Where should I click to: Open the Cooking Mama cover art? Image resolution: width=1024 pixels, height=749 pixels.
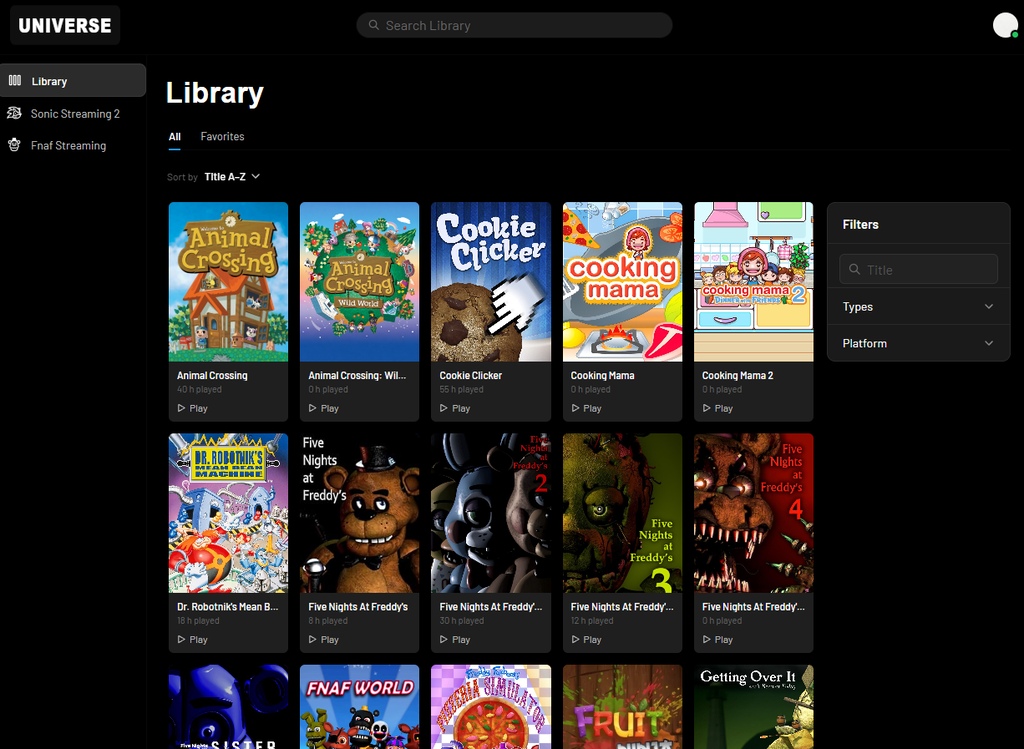pos(622,281)
